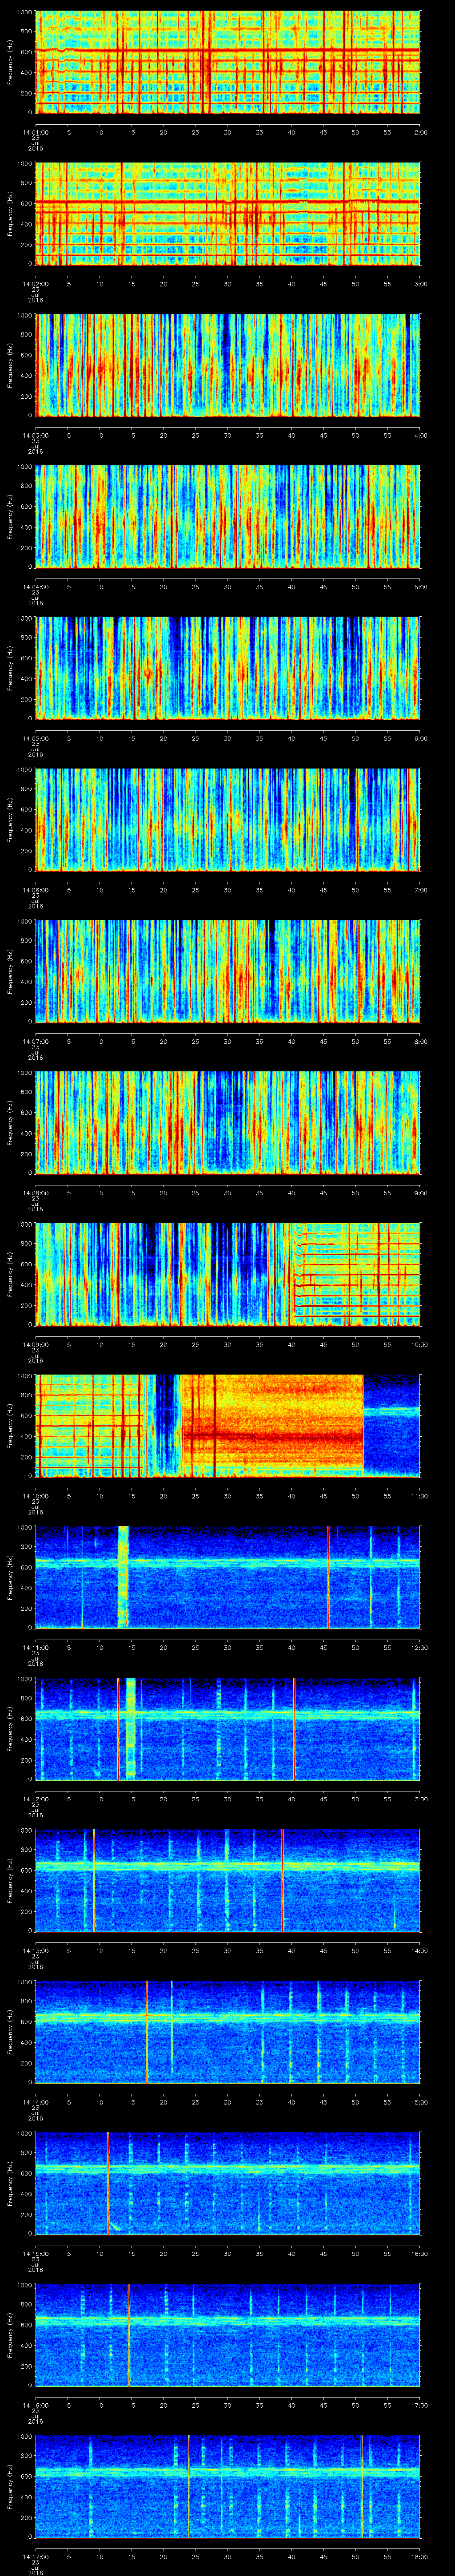Click the '14:12:00' start time label
The width and height of the screenshot is (455, 2576).
[35, 1798]
